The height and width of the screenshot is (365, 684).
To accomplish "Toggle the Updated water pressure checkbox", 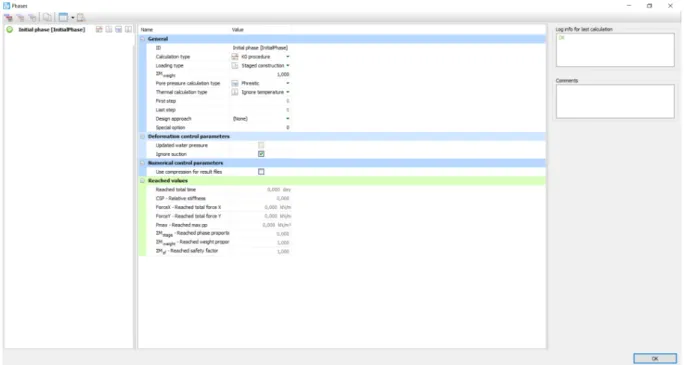I will coord(261,145).
